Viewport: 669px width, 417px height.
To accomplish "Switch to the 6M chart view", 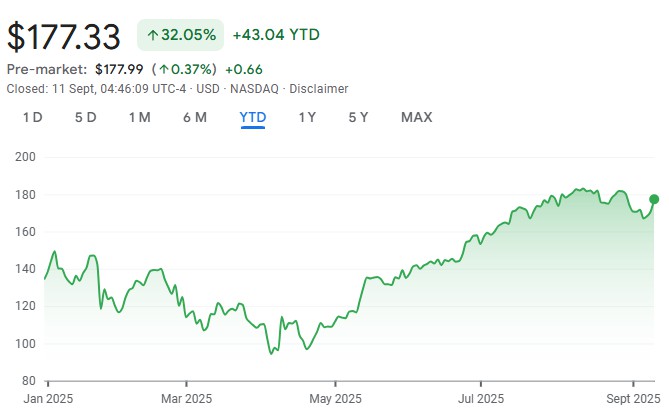I will tap(194, 117).
